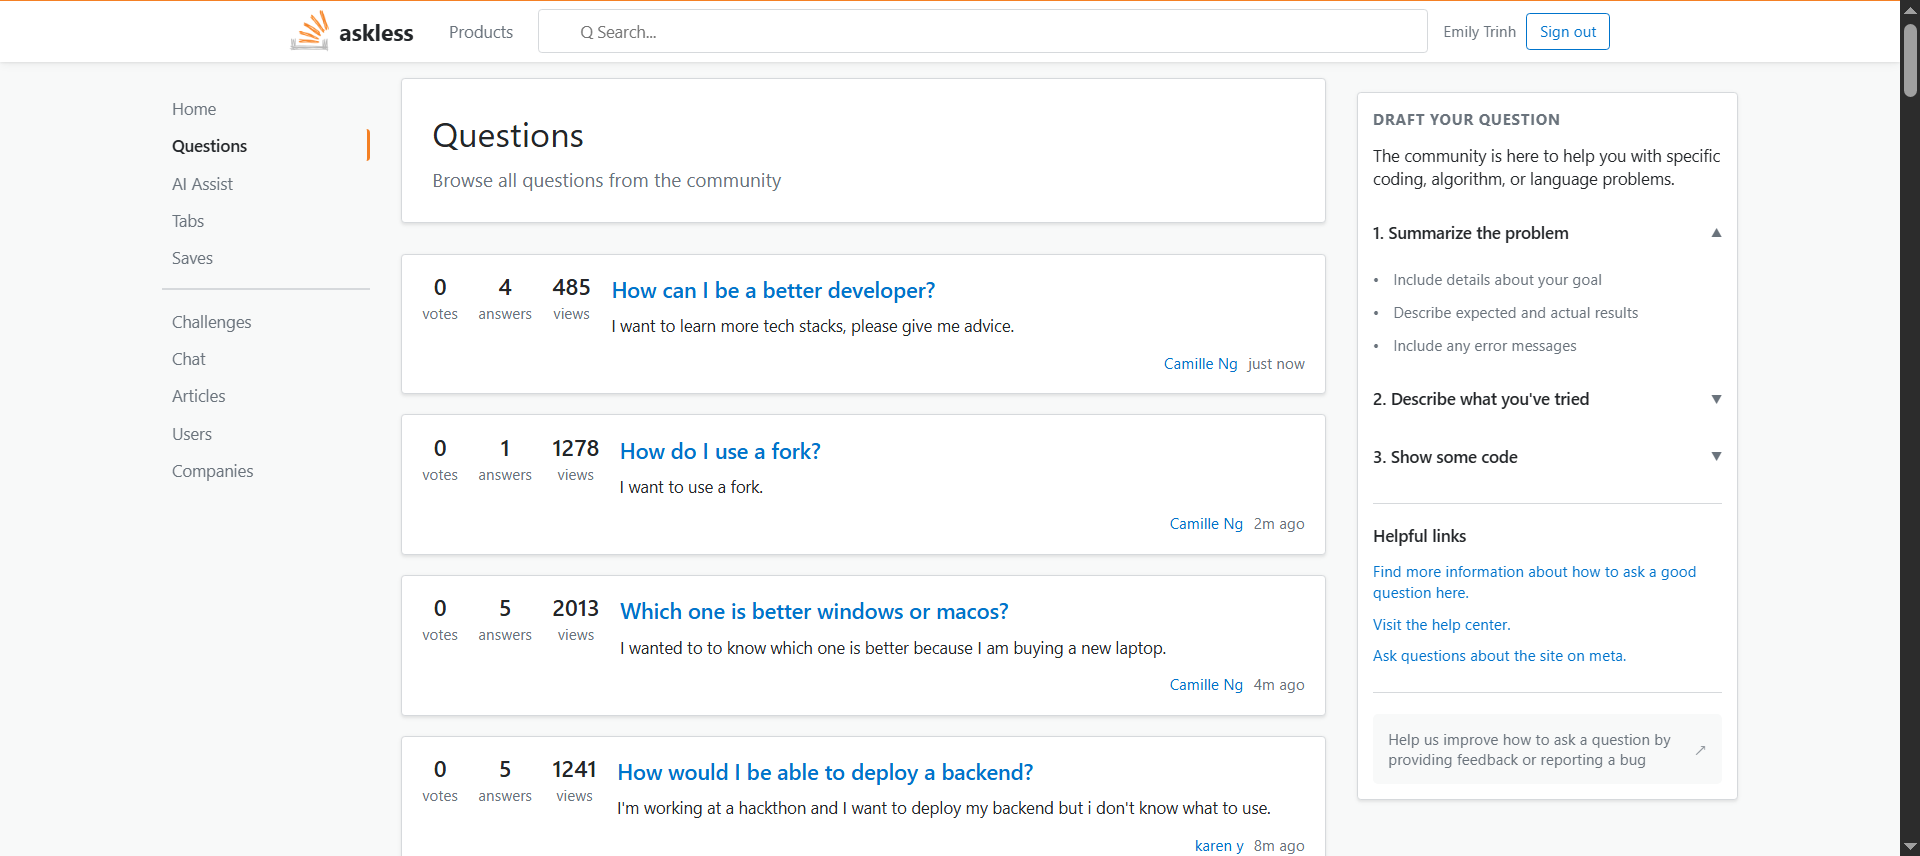Screen dimensions: 1920x856
Task: Open How can I be a better developer?
Action: 773,290
